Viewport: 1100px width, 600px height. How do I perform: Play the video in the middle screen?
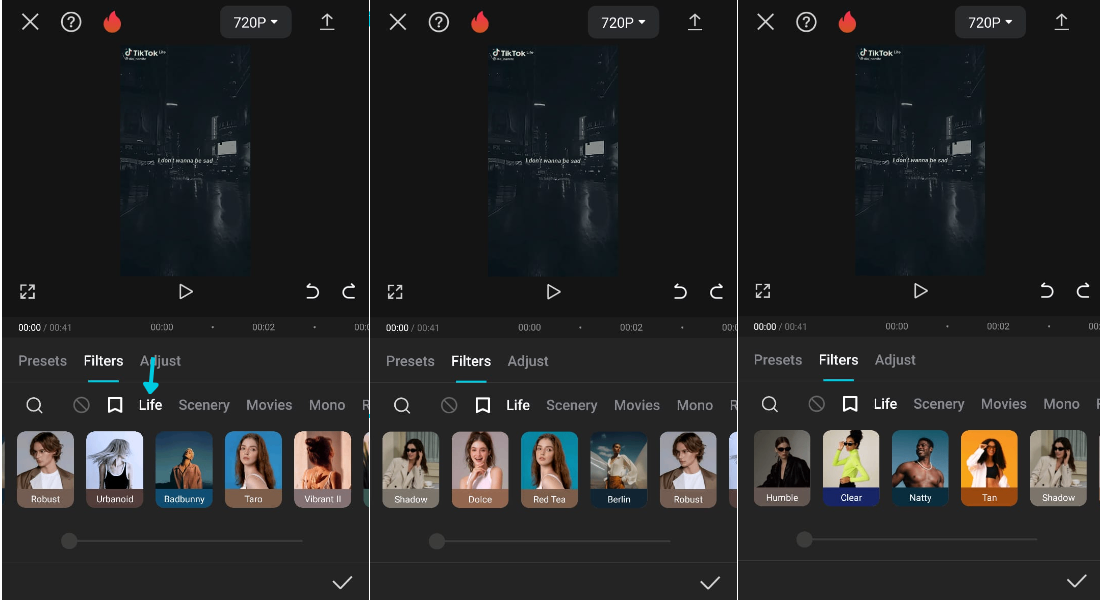tap(553, 291)
